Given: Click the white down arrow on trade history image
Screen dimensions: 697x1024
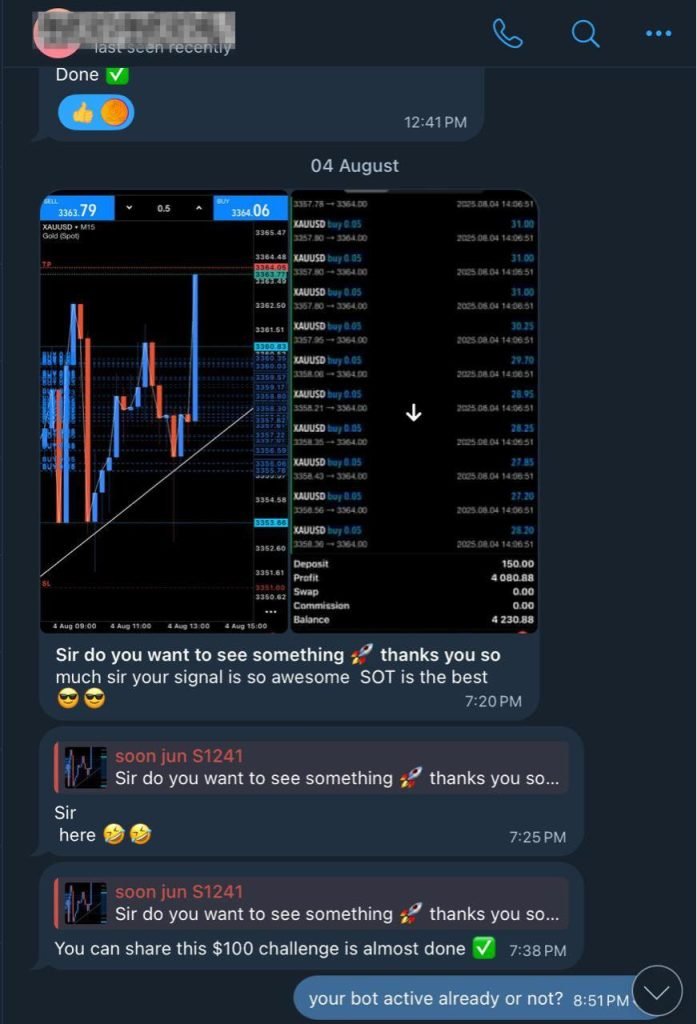Looking at the screenshot, I should 413,413.
